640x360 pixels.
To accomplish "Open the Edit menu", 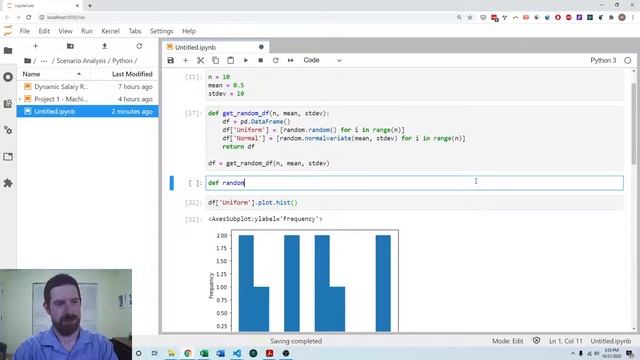I will coord(44,31).
